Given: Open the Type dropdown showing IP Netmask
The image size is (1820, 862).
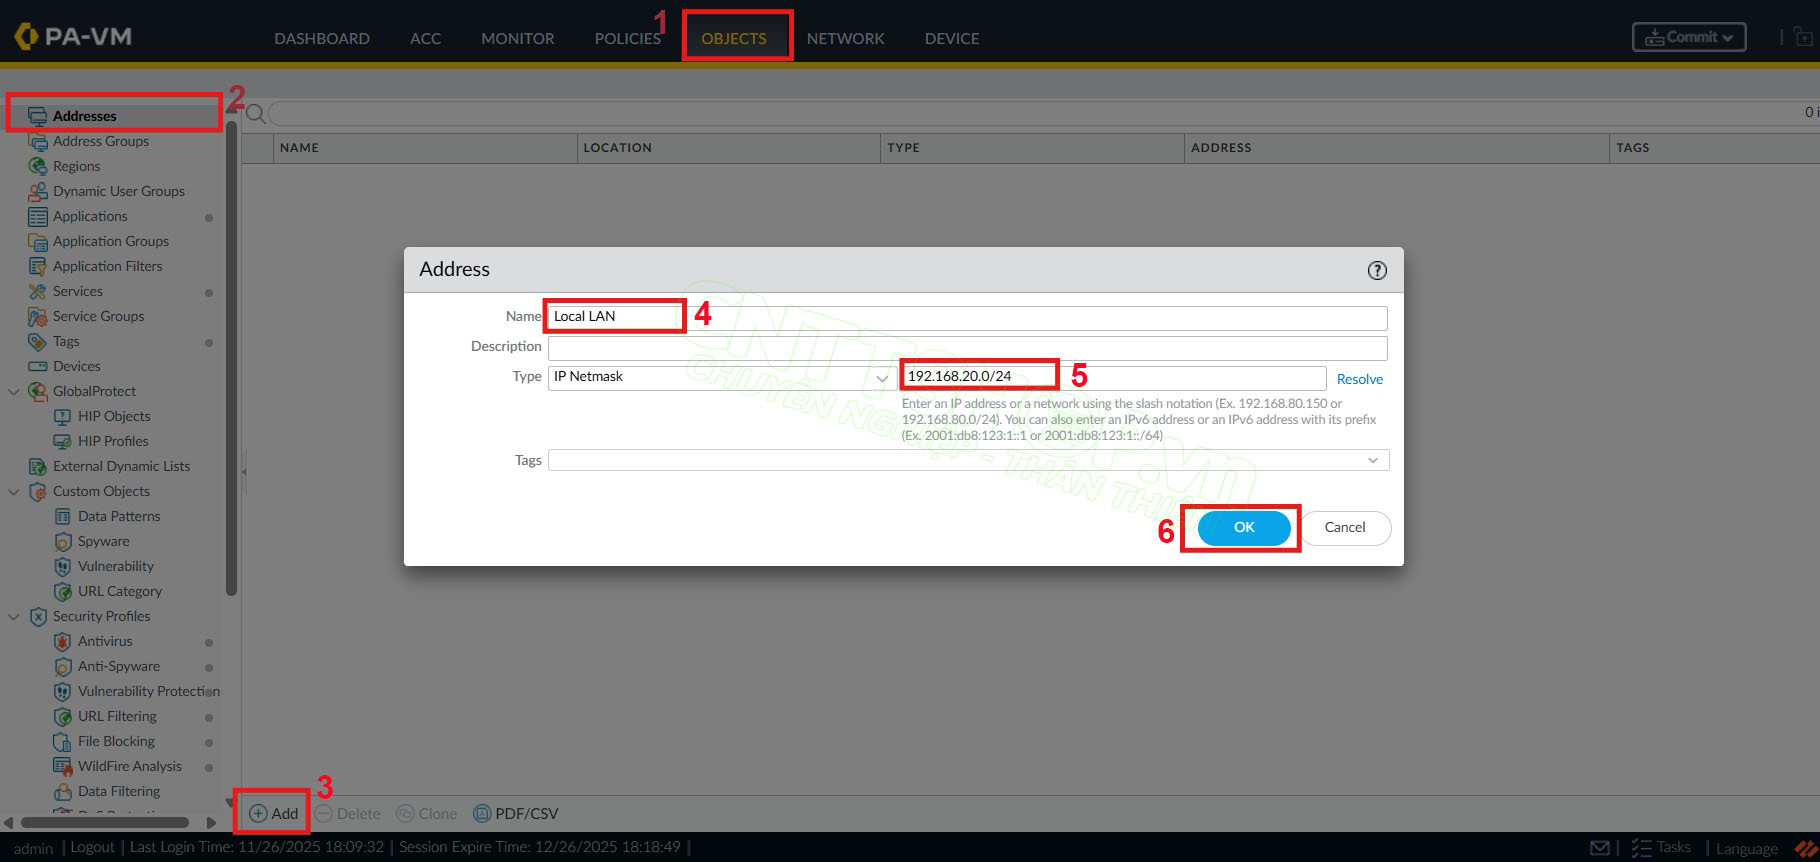Looking at the screenshot, I should (x=720, y=378).
